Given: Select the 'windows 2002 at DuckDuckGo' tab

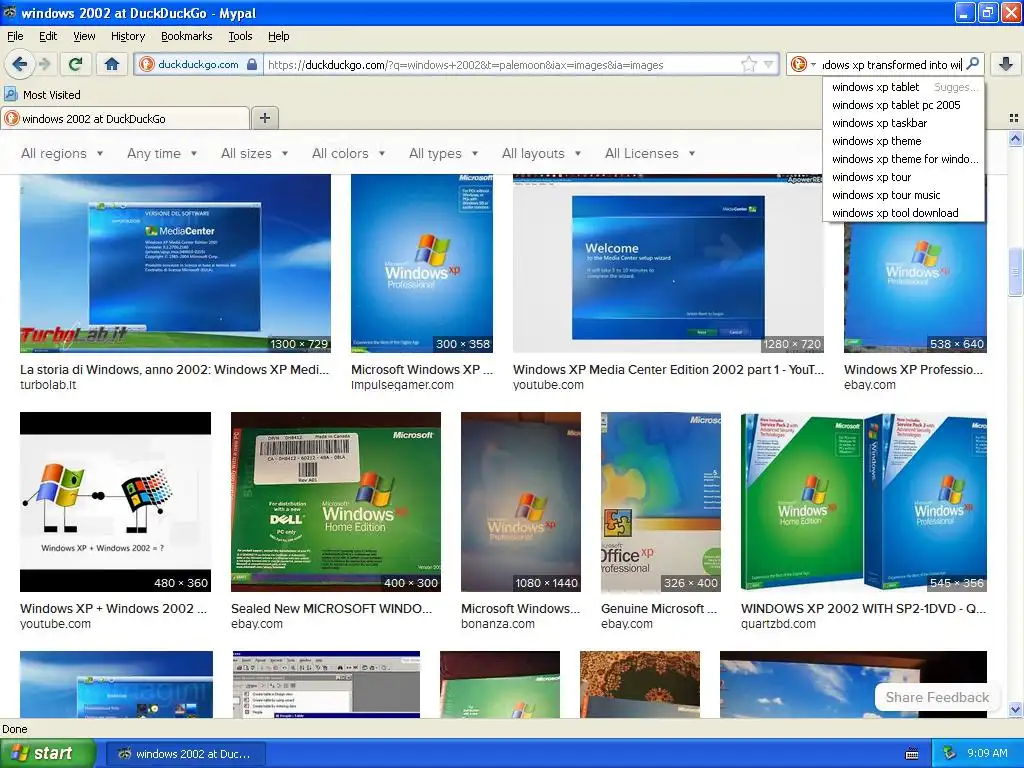Looking at the screenshot, I should (x=125, y=118).
